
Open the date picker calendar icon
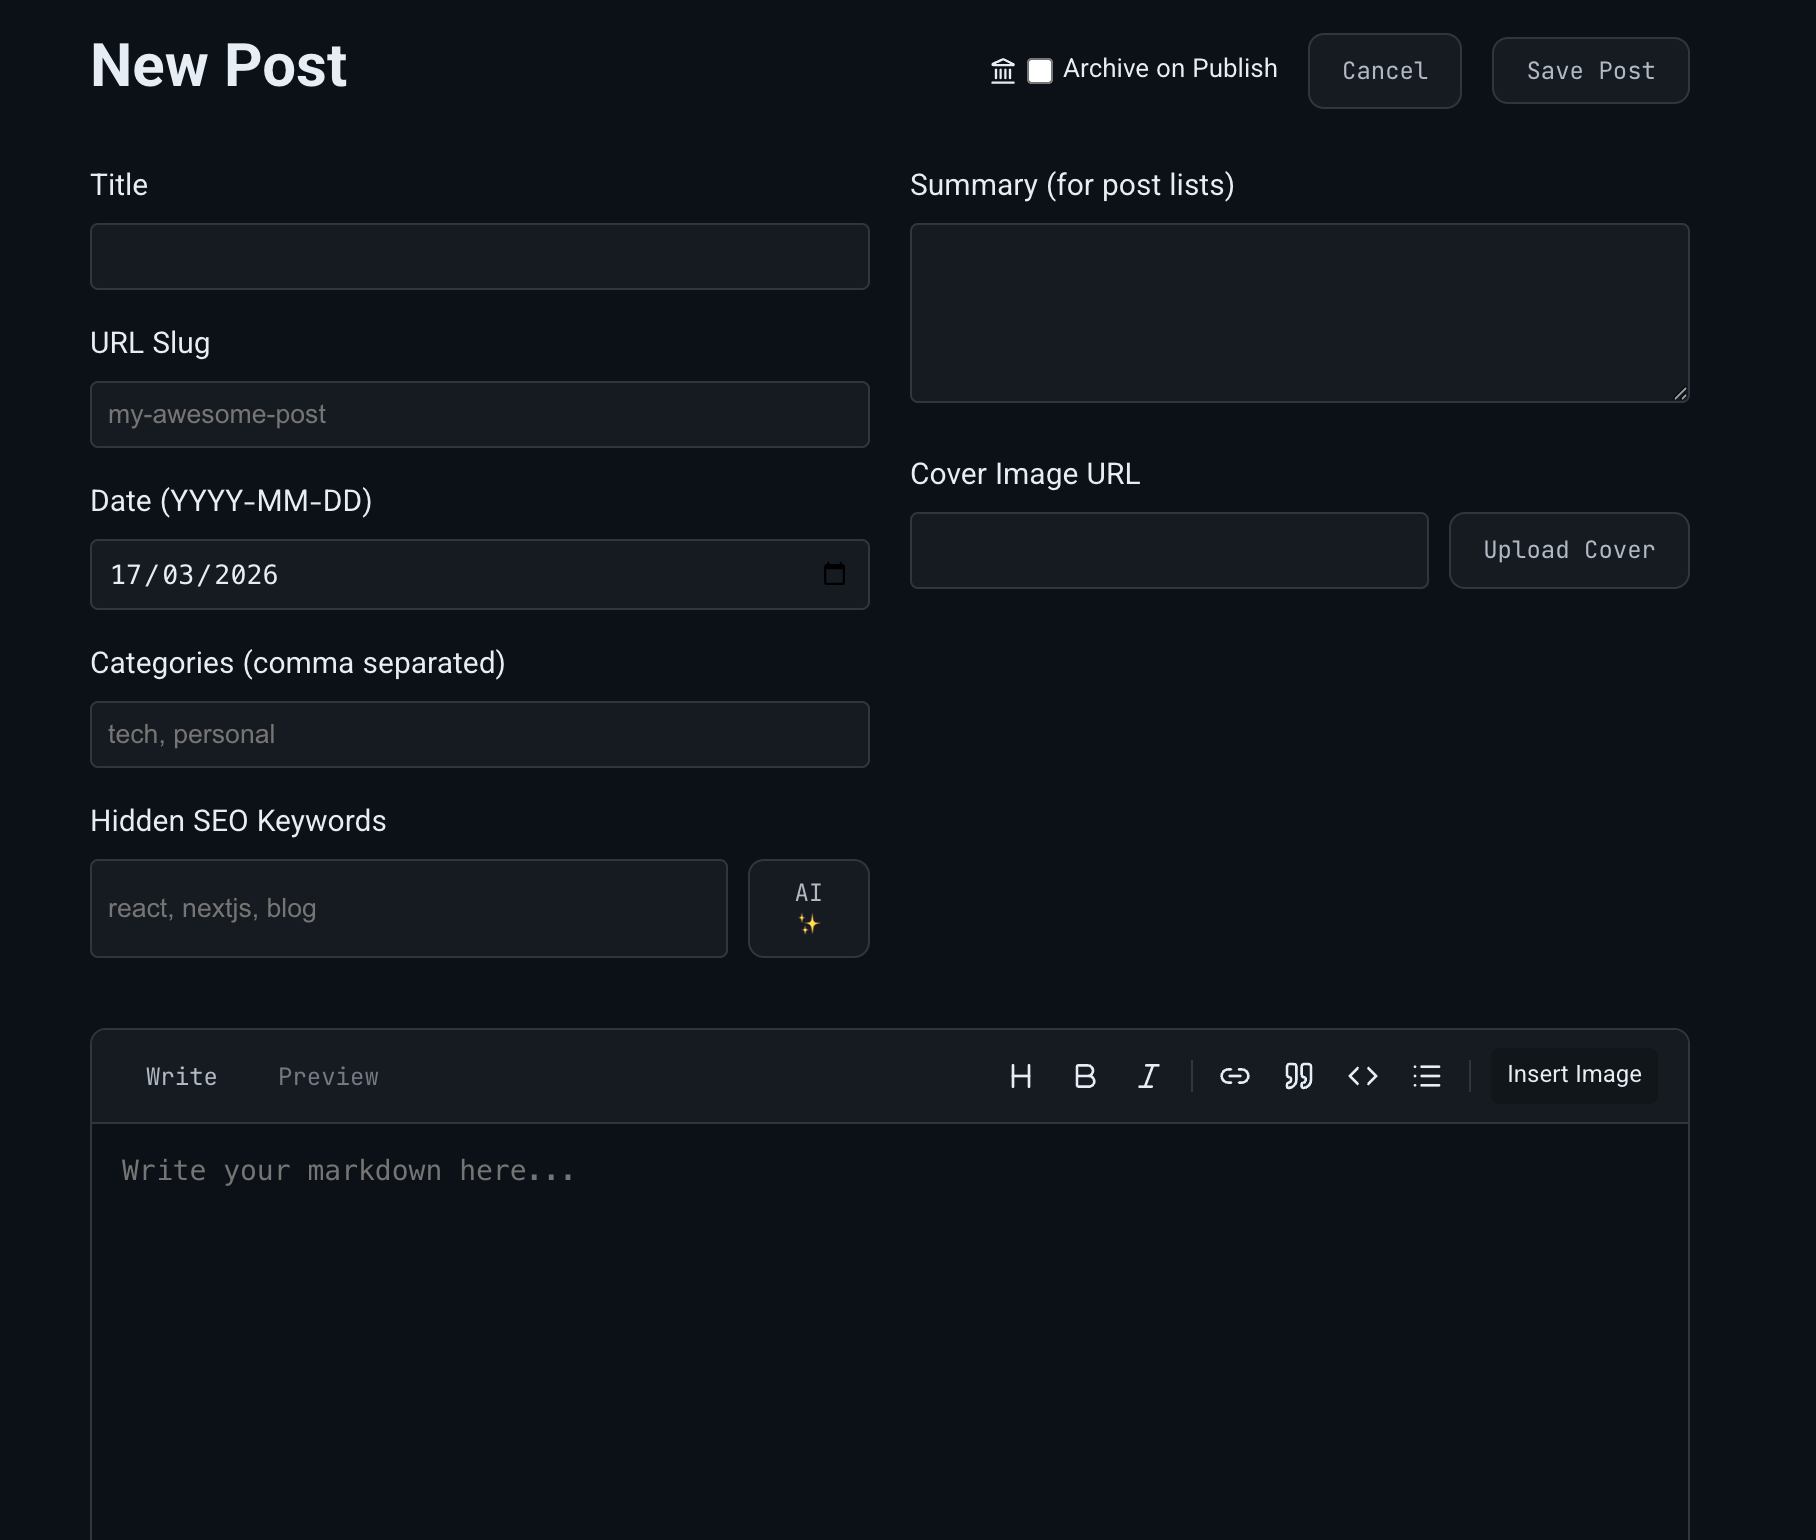pyautogui.click(x=834, y=574)
